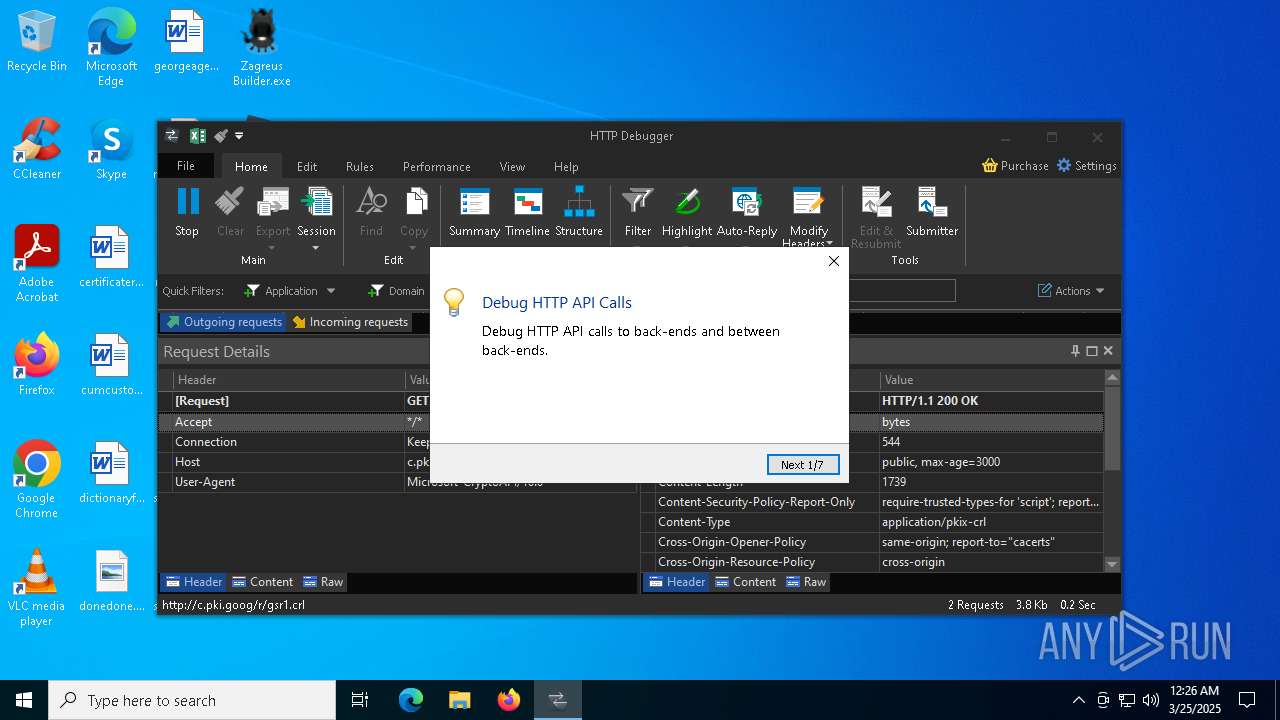Switch to the Home ribbon tab
The height and width of the screenshot is (720, 1280).
pyautogui.click(x=251, y=167)
